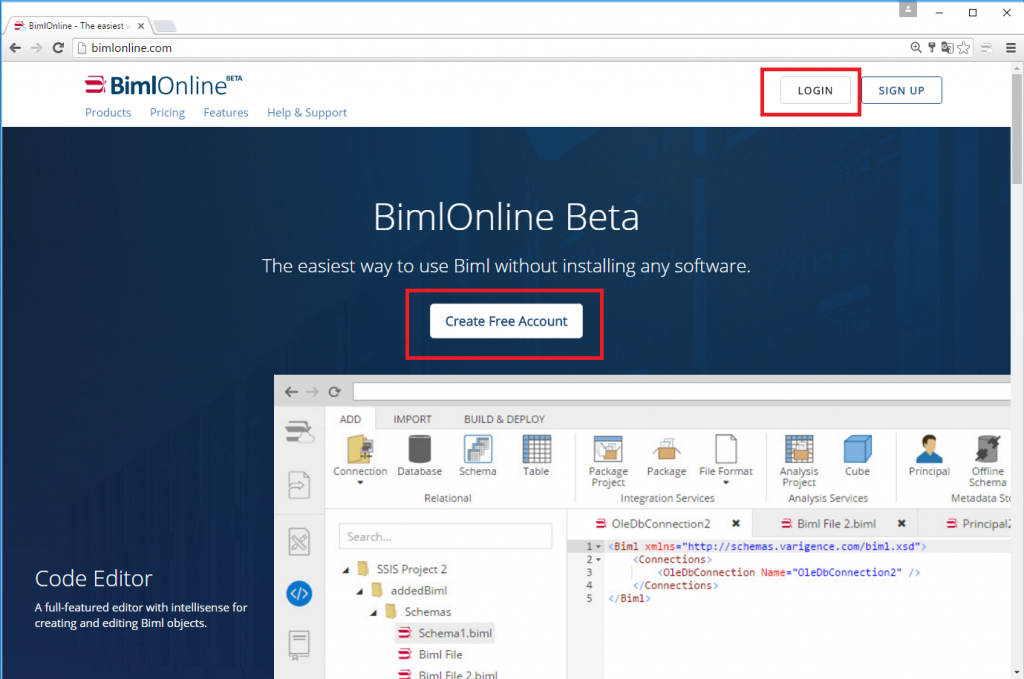
Task: Switch to the BUILD & DEPLOY tab
Action: tap(504, 419)
